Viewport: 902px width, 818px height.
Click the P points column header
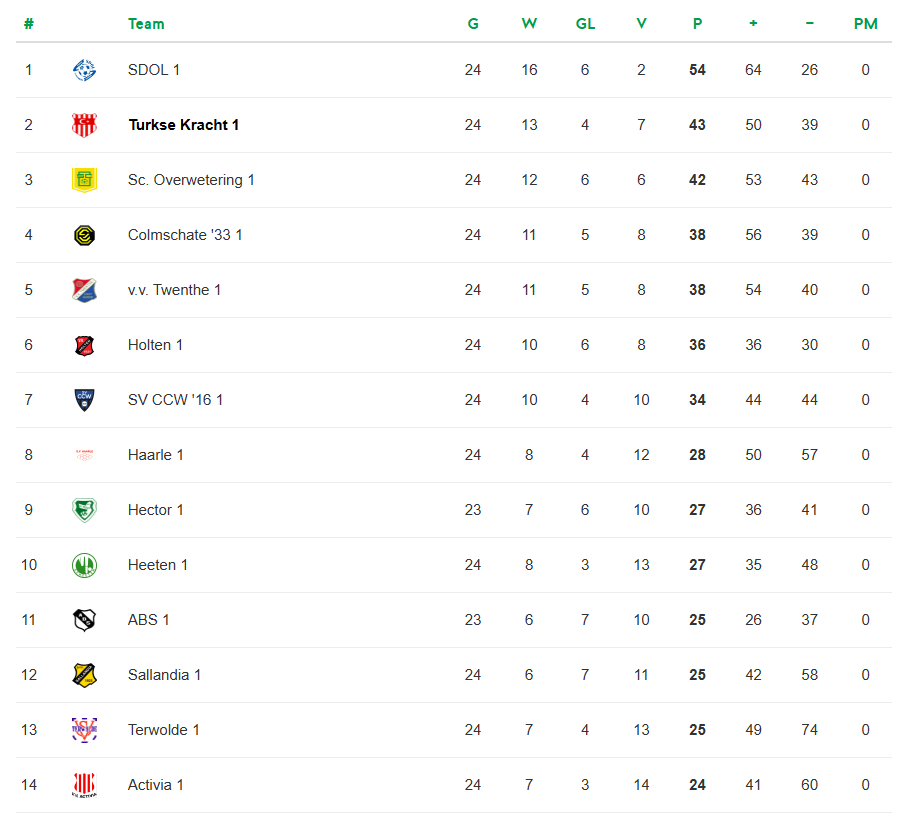[x=697, y=24]
